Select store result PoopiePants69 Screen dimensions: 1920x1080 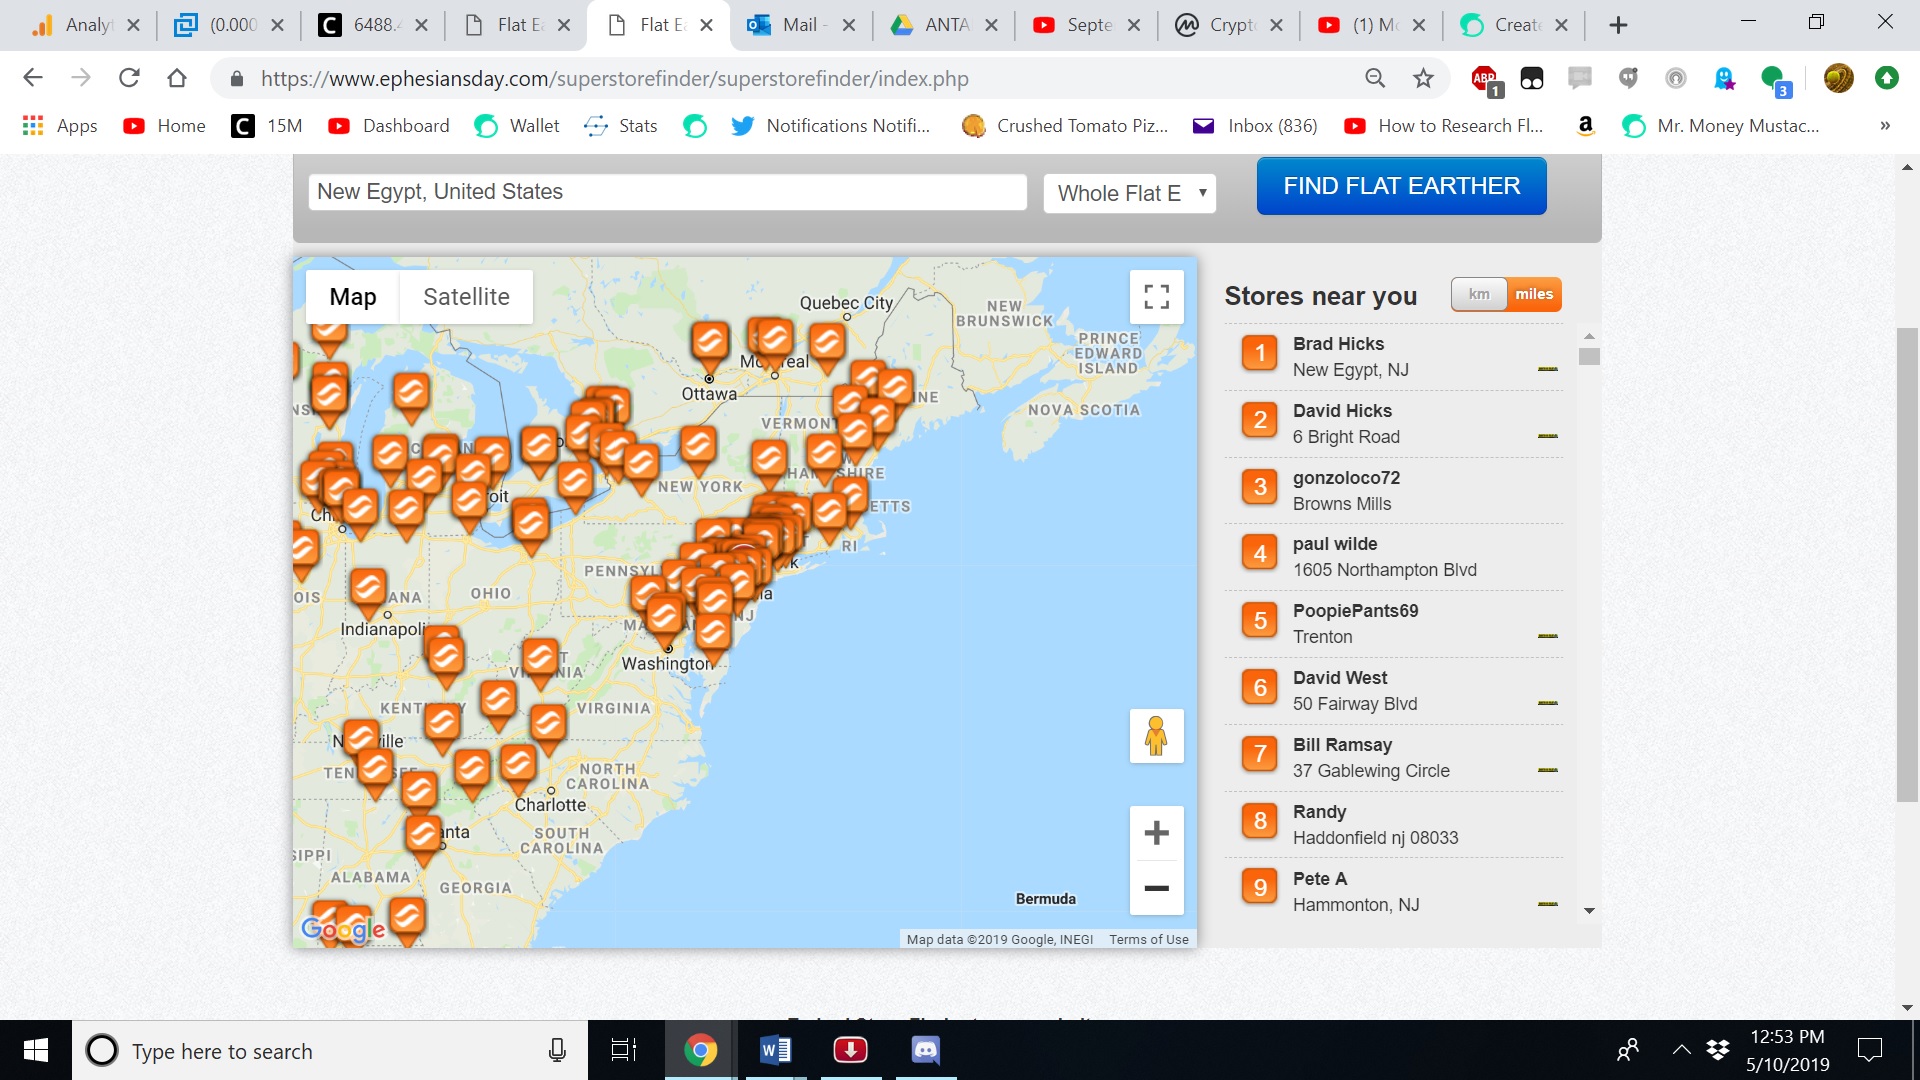coord(1394,624)
